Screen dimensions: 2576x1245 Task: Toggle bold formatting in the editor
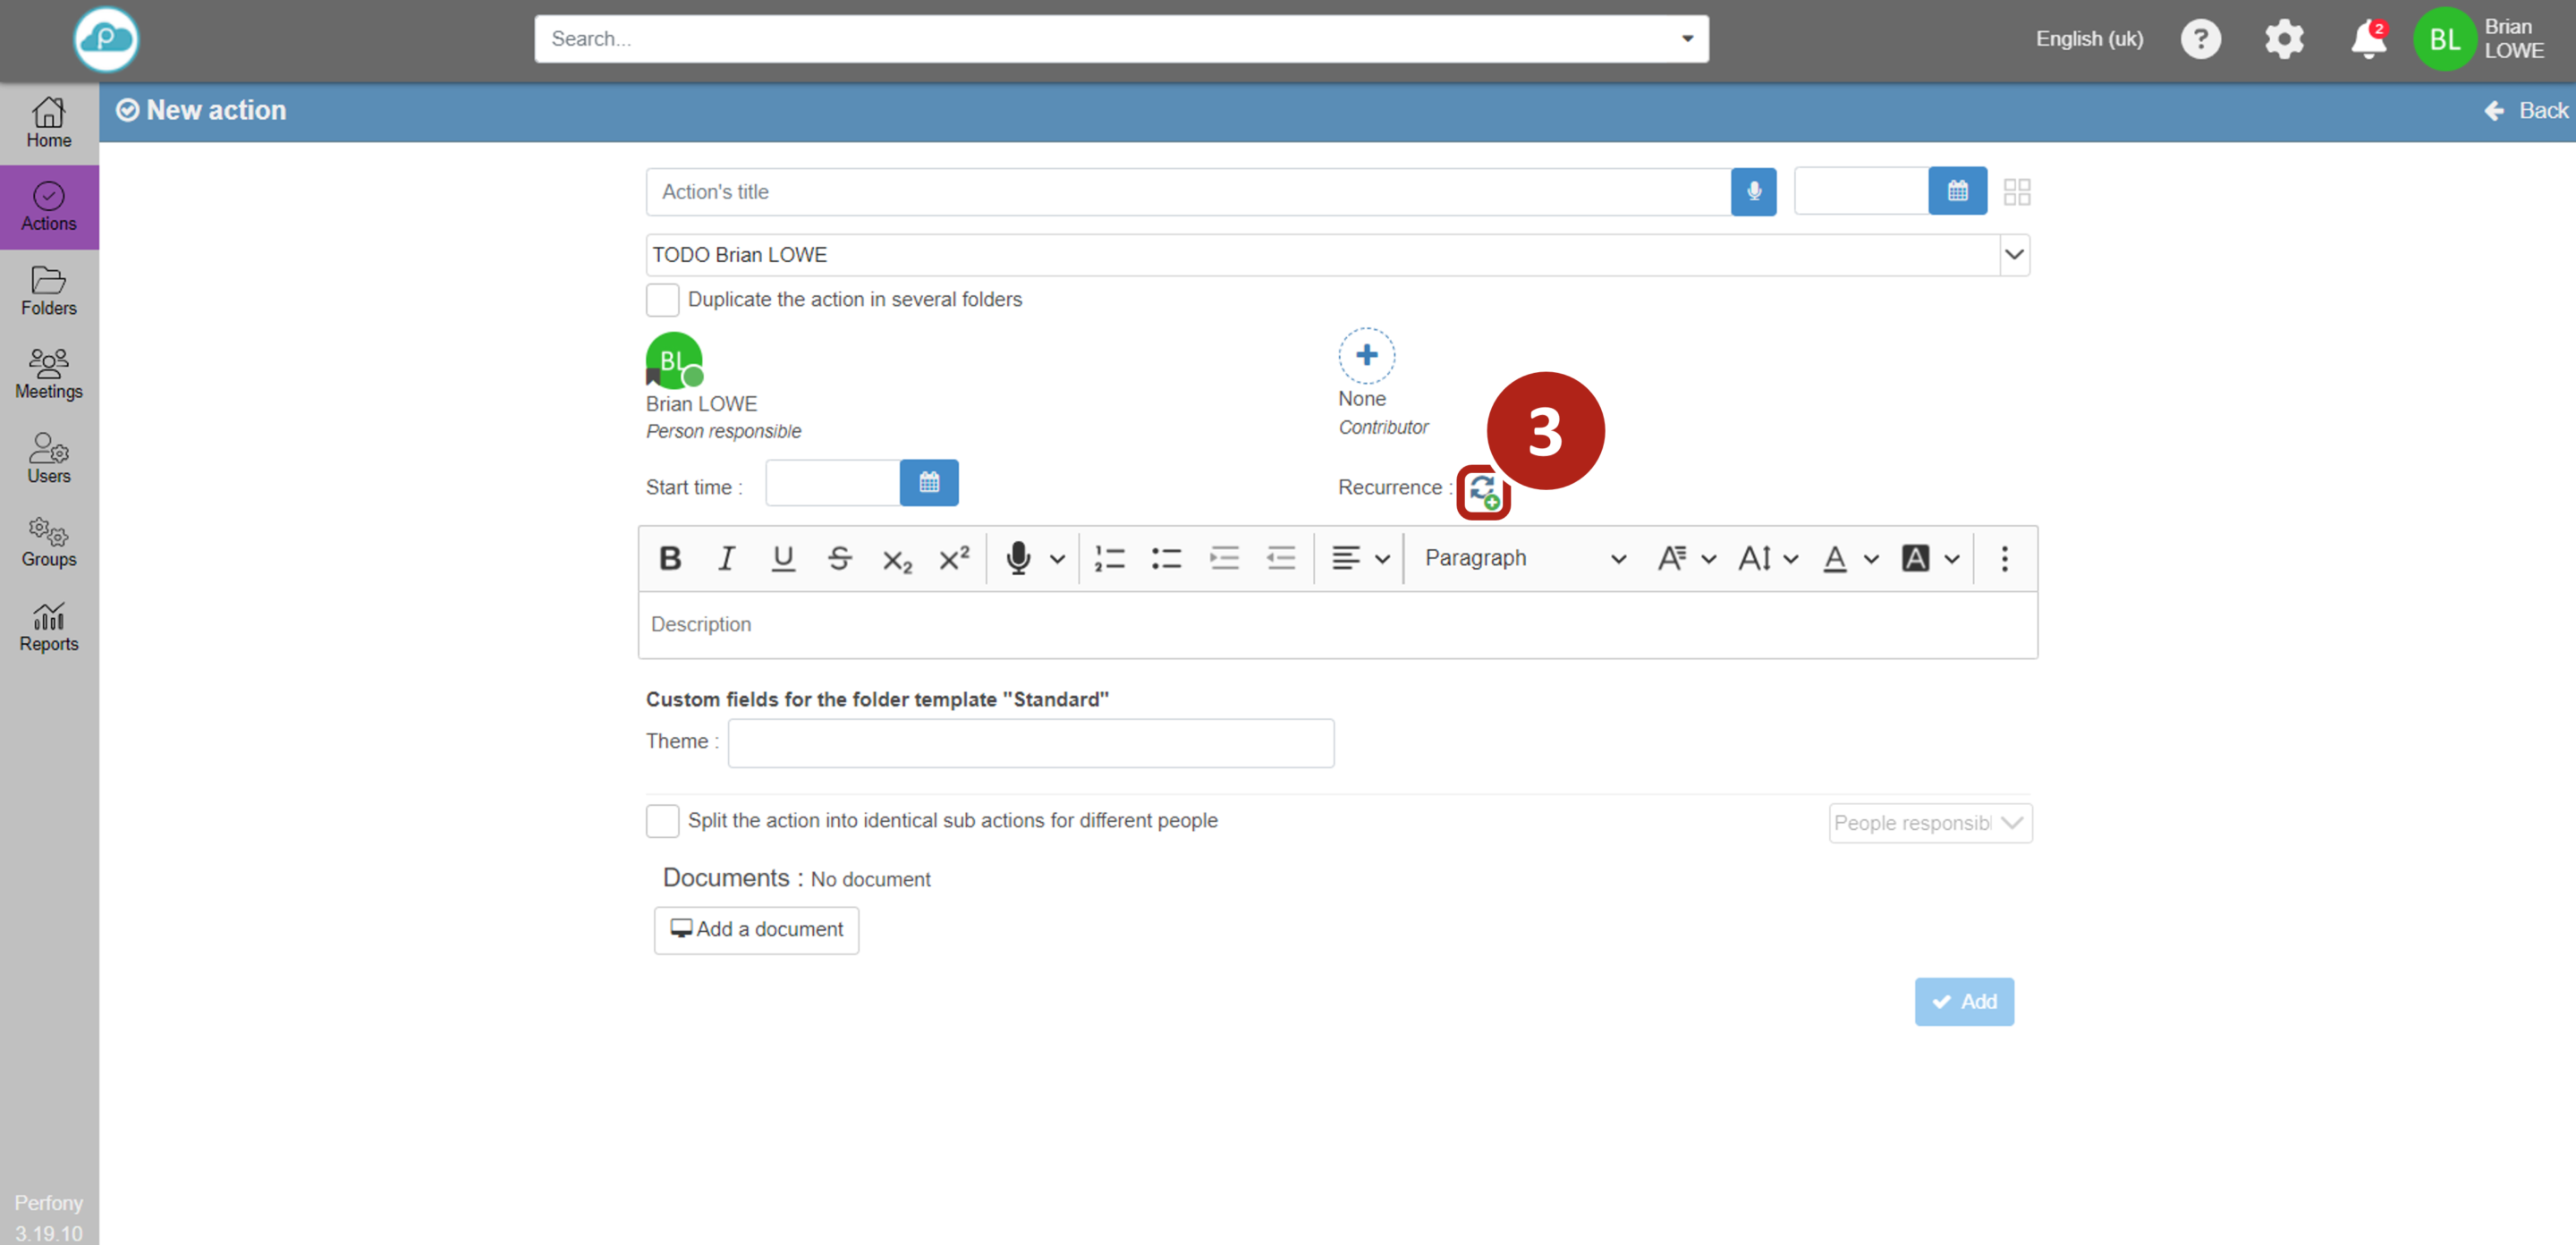click(670, 558)
